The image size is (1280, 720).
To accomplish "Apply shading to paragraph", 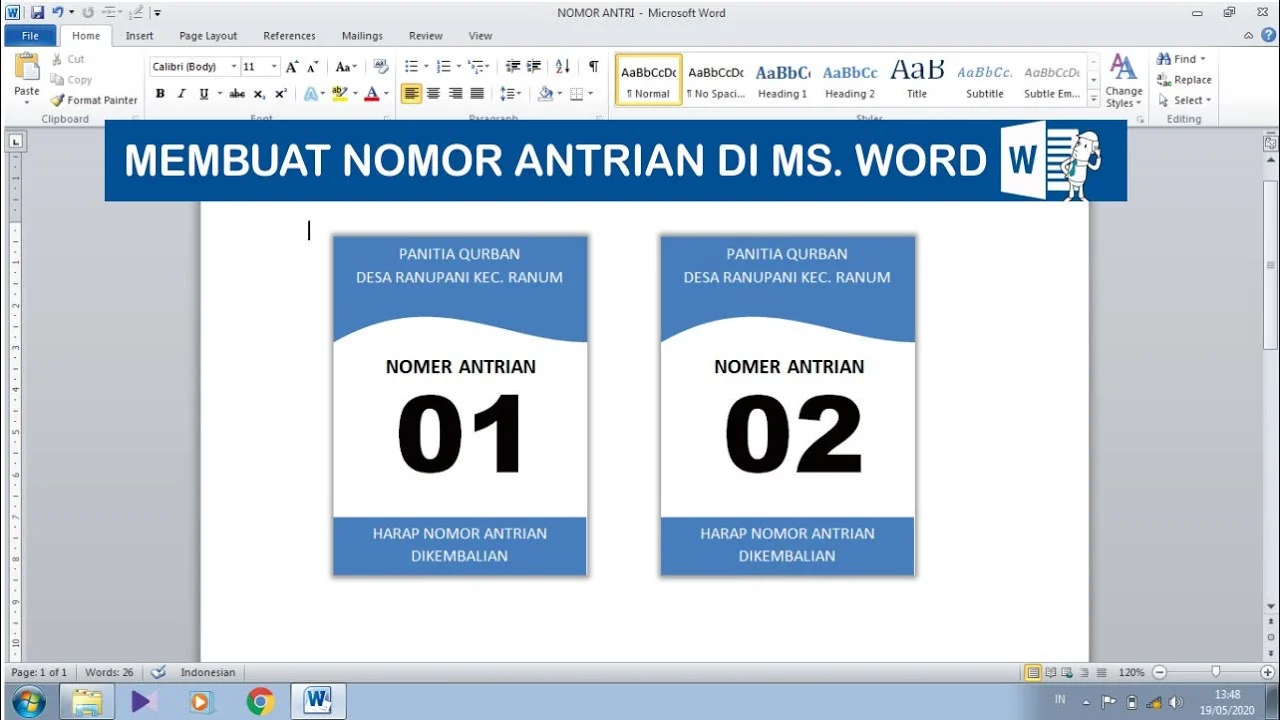I will click(545, 94).
